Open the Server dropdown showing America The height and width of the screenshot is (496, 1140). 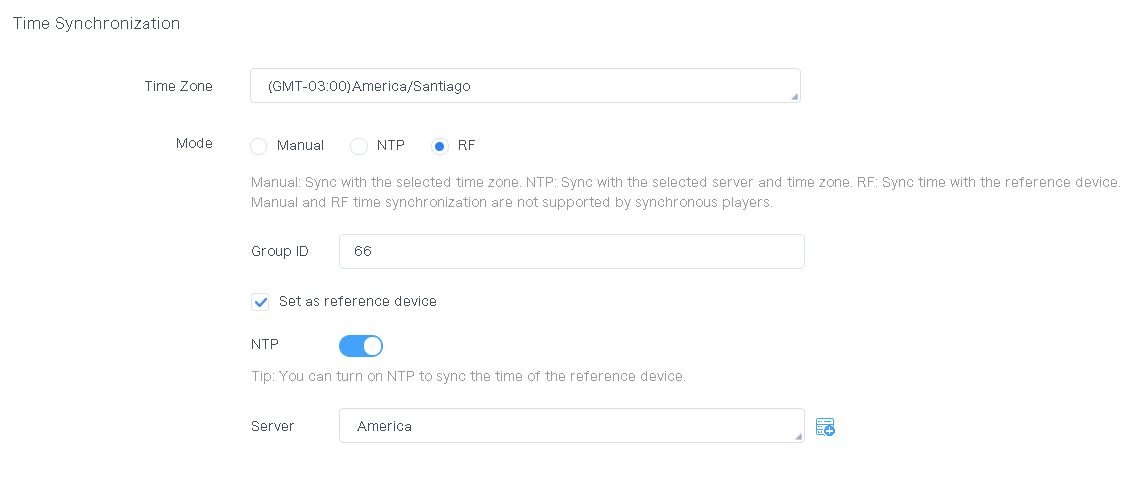click(x=571, y=425)
